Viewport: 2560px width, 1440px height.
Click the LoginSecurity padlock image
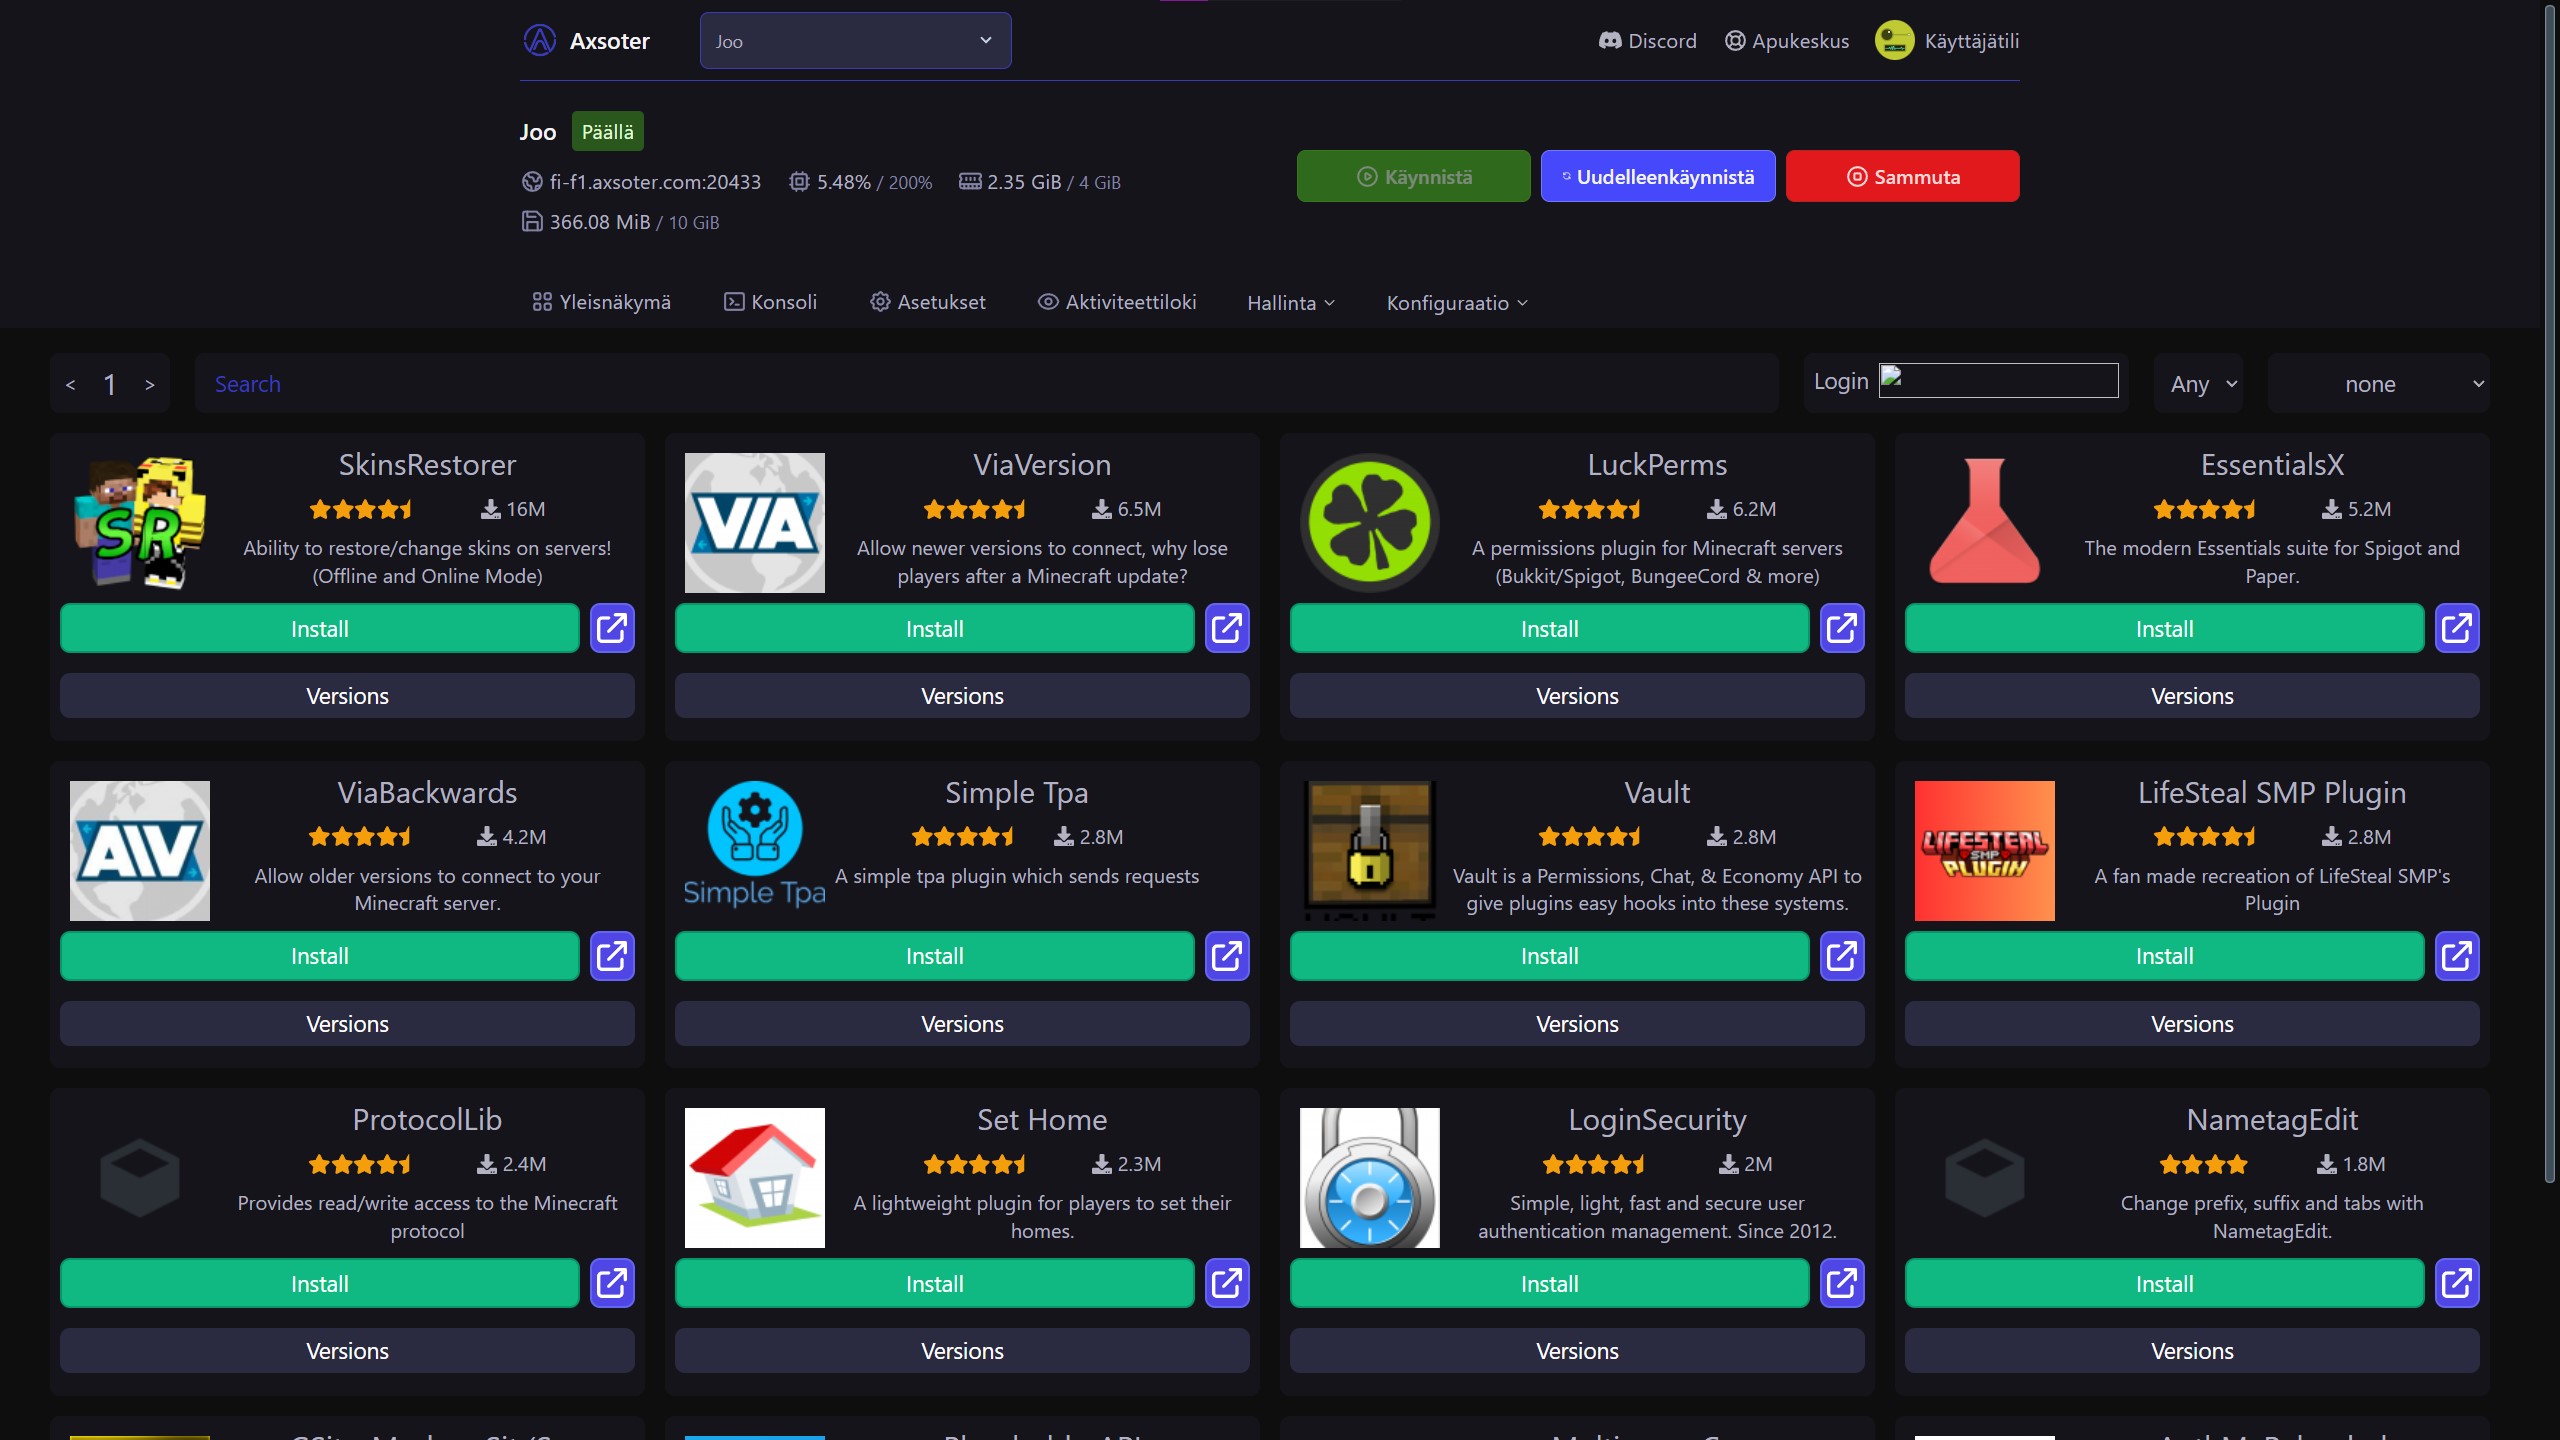click(1370, 1178)
